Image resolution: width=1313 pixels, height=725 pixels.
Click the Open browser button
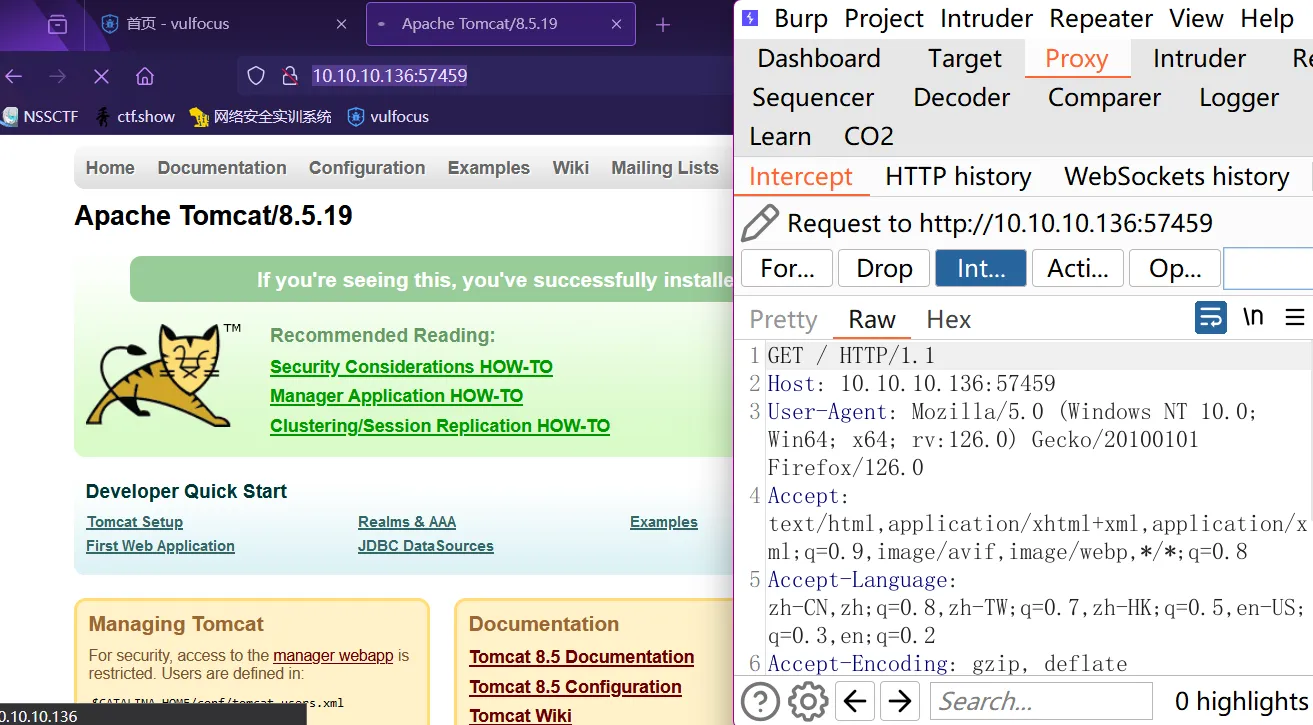pos(1174,268)
